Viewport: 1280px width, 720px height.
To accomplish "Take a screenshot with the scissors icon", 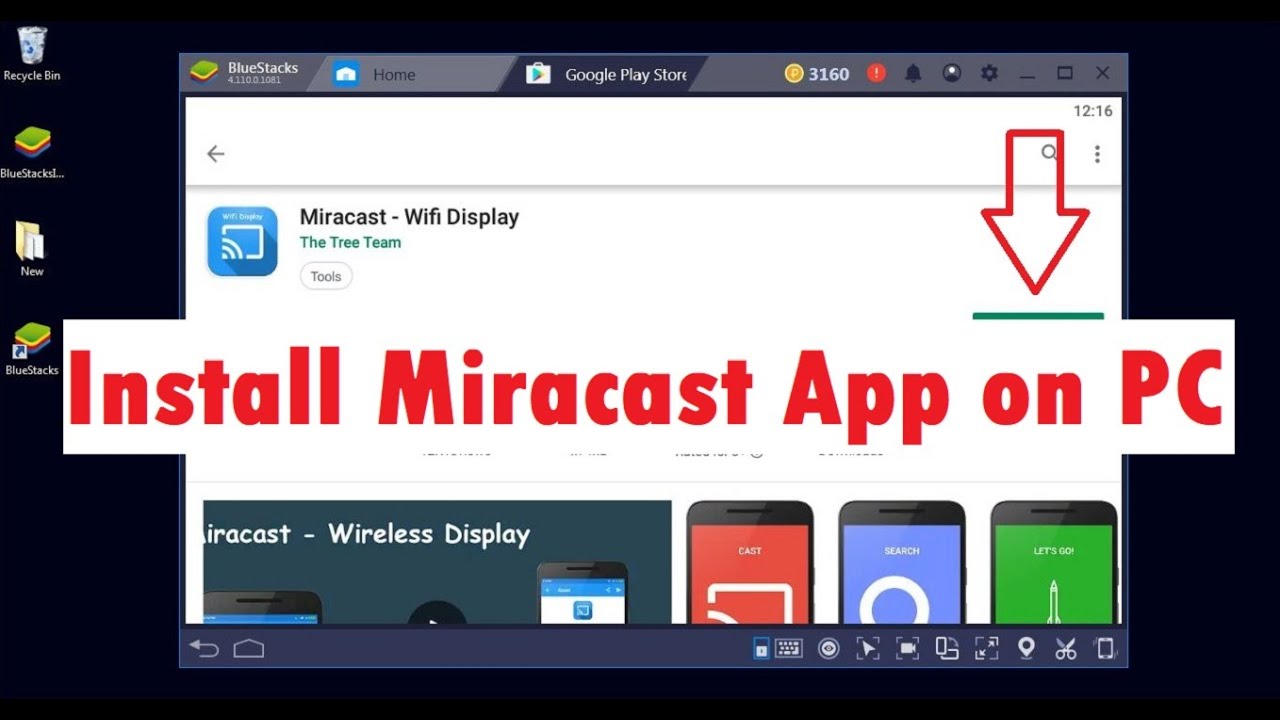I will click(x=1065, y=648).
